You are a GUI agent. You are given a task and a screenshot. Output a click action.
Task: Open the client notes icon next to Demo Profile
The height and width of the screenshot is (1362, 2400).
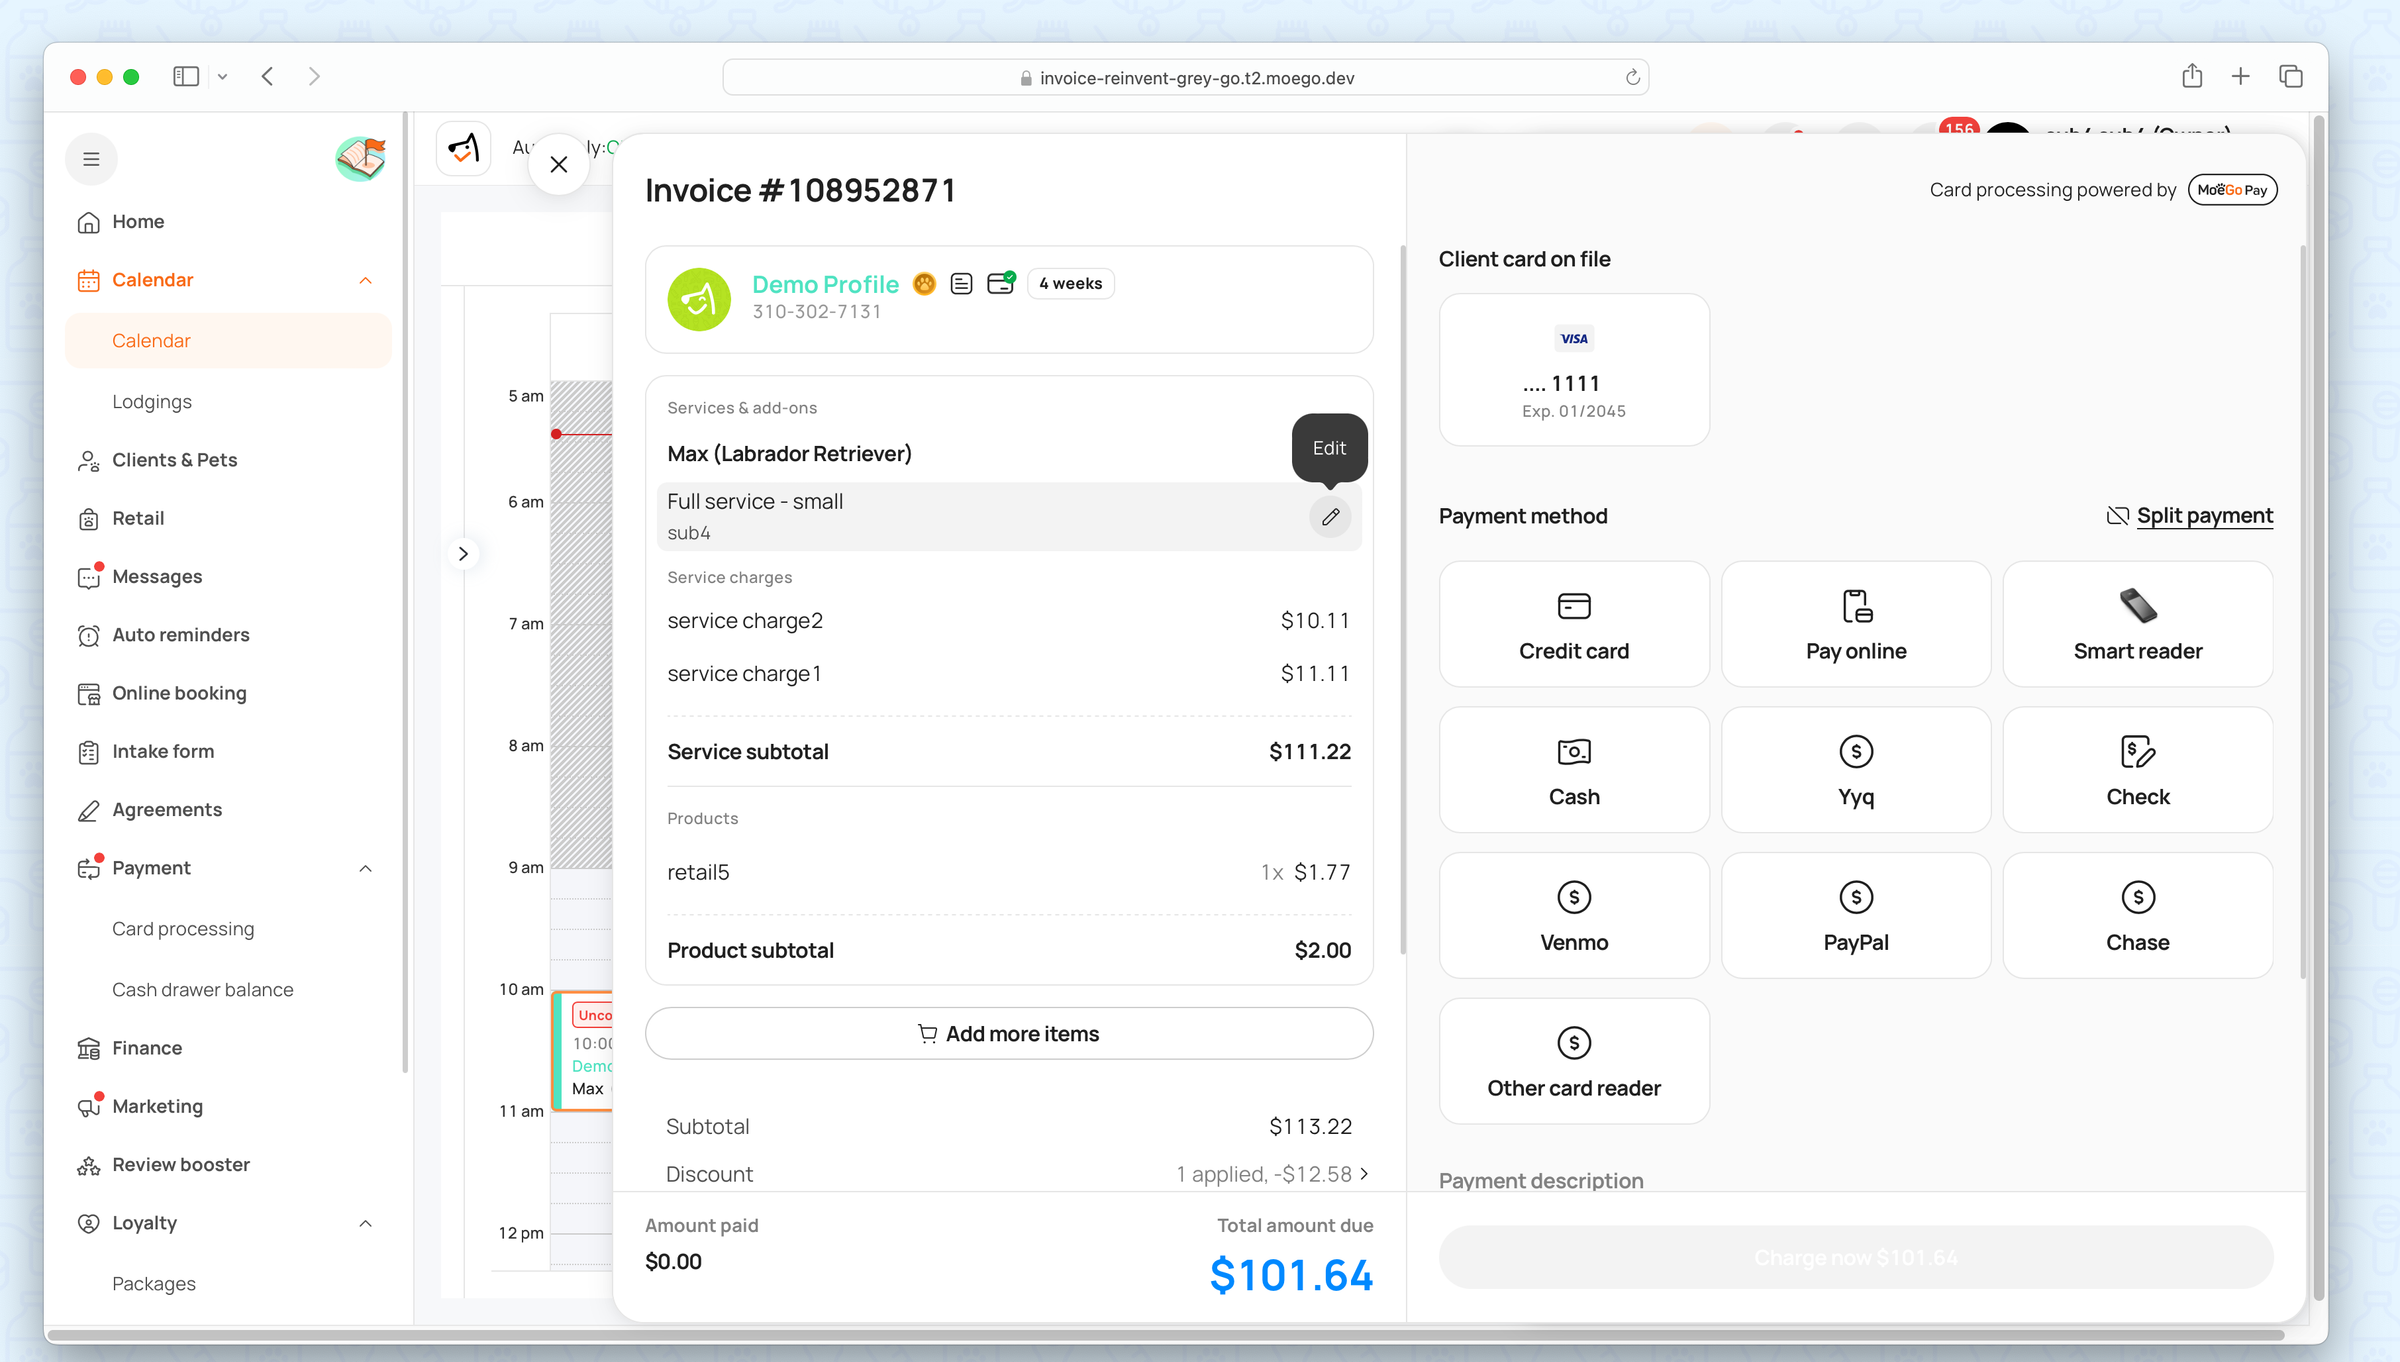961,283
